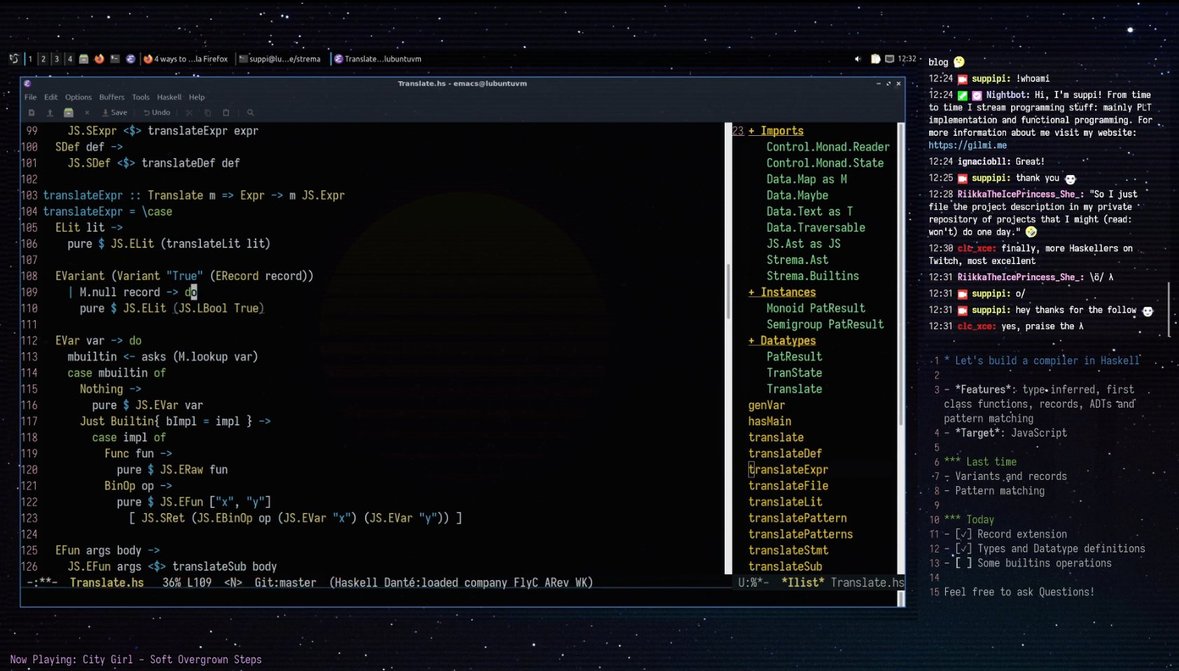Click the New File icon in Emacs toolbar
1179x671 pixels.
[x=31, y=113]
